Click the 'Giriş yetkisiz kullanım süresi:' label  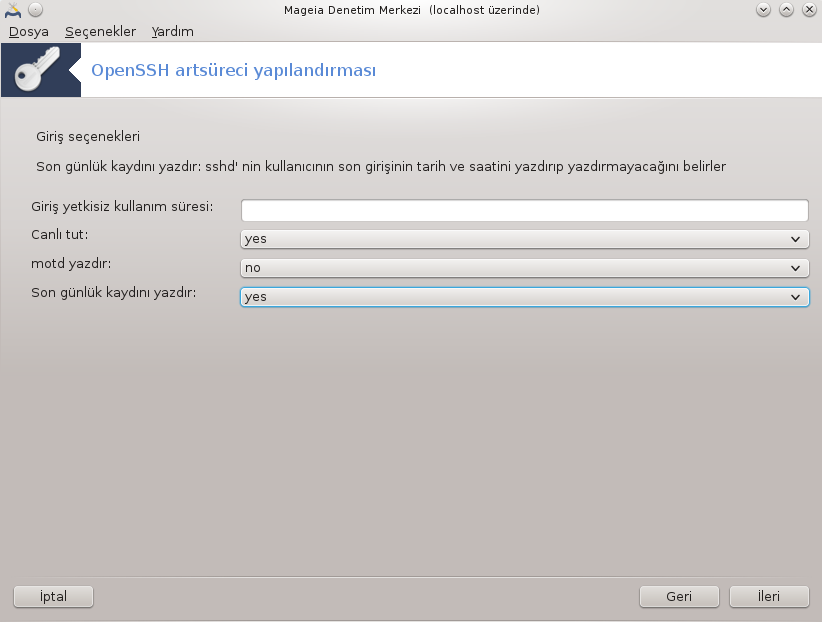pyautogui.click(x=122, y=207)
